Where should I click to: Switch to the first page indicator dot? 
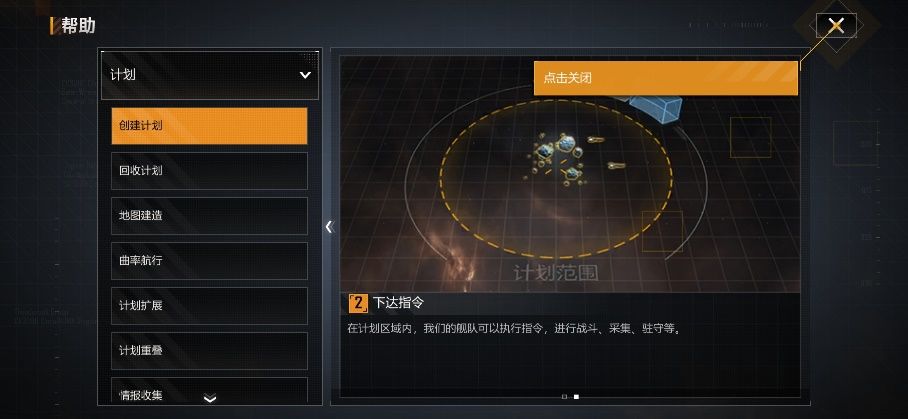coord(565,397)
